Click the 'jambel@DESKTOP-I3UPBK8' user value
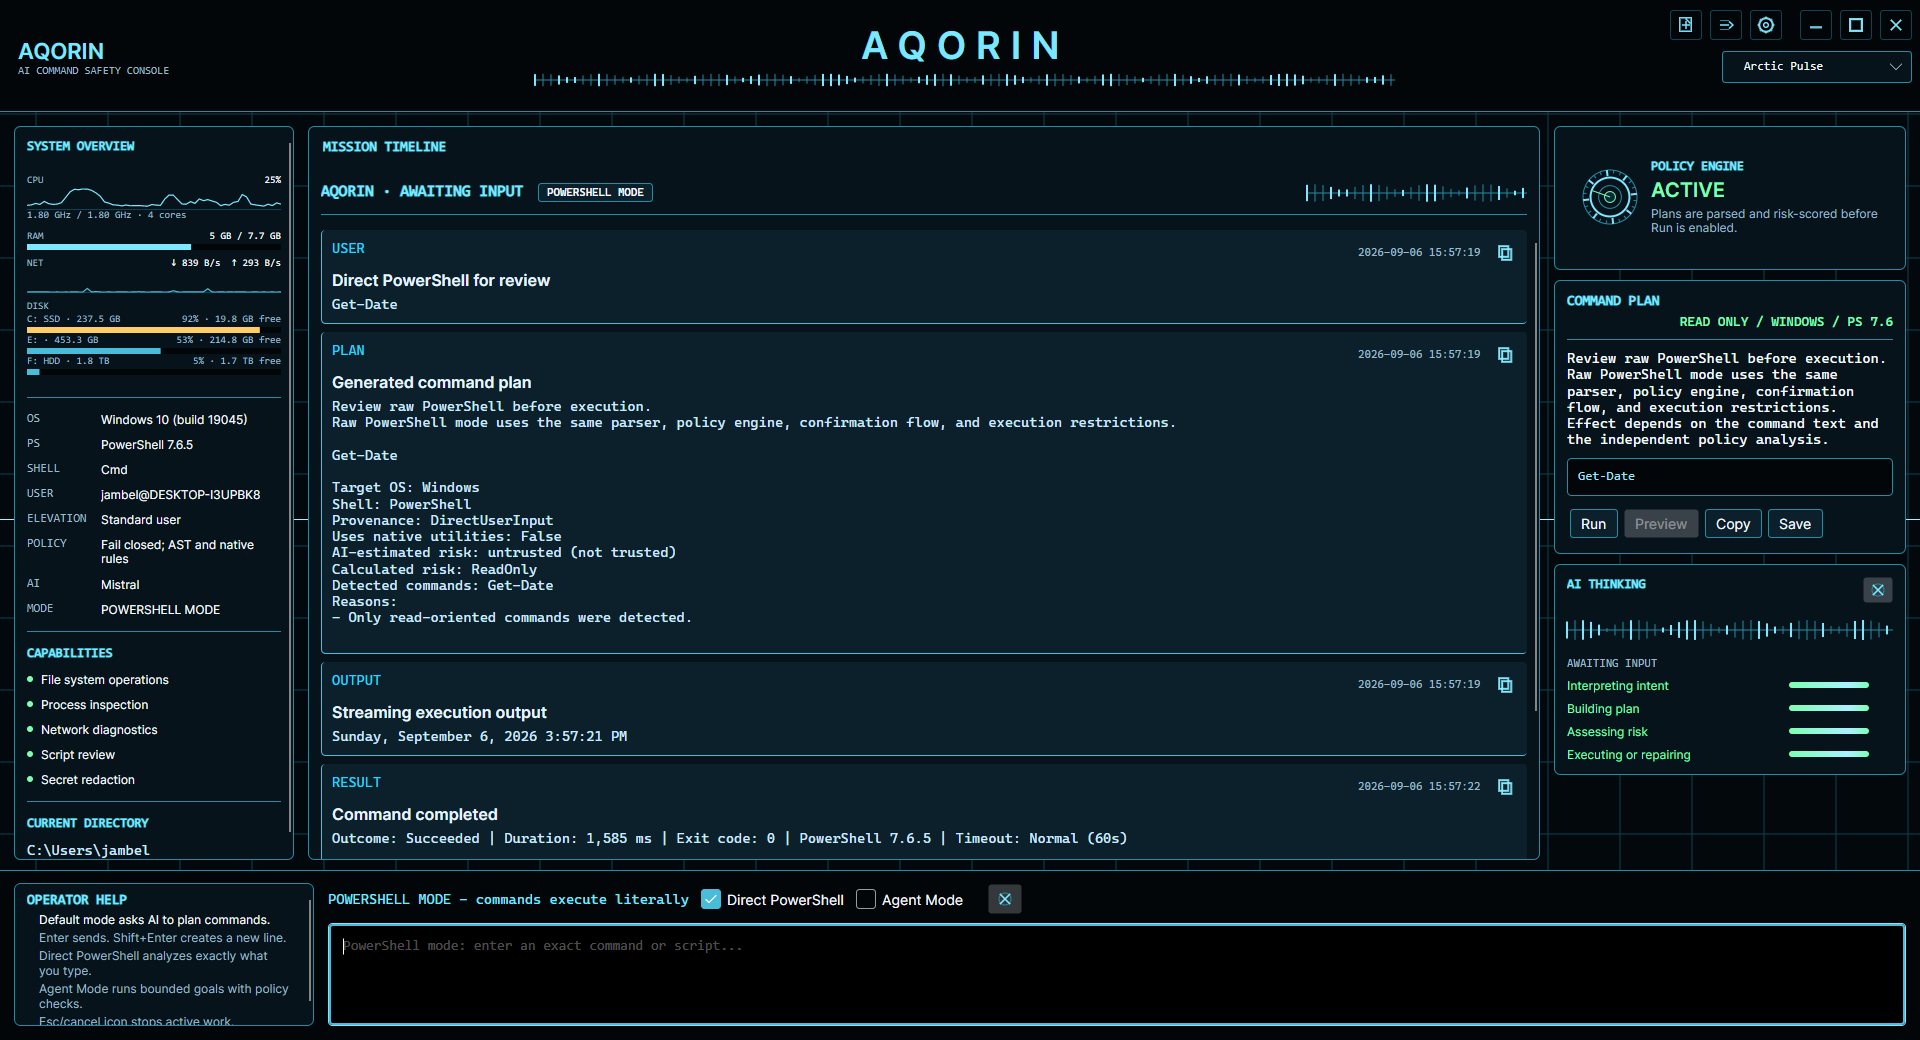 point(180,495)
